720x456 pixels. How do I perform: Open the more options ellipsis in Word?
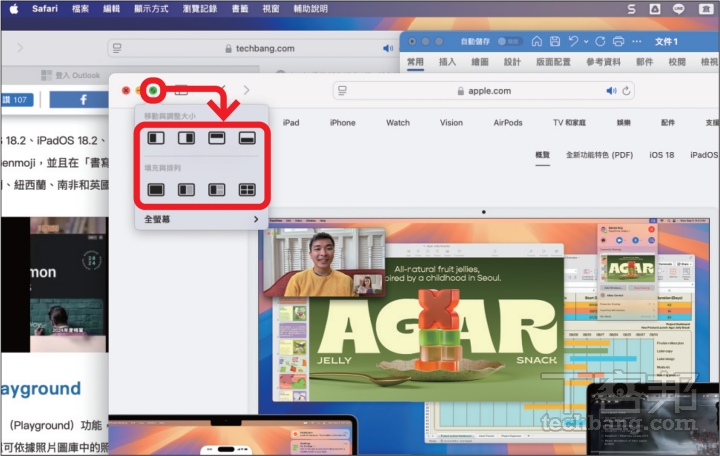636,41
